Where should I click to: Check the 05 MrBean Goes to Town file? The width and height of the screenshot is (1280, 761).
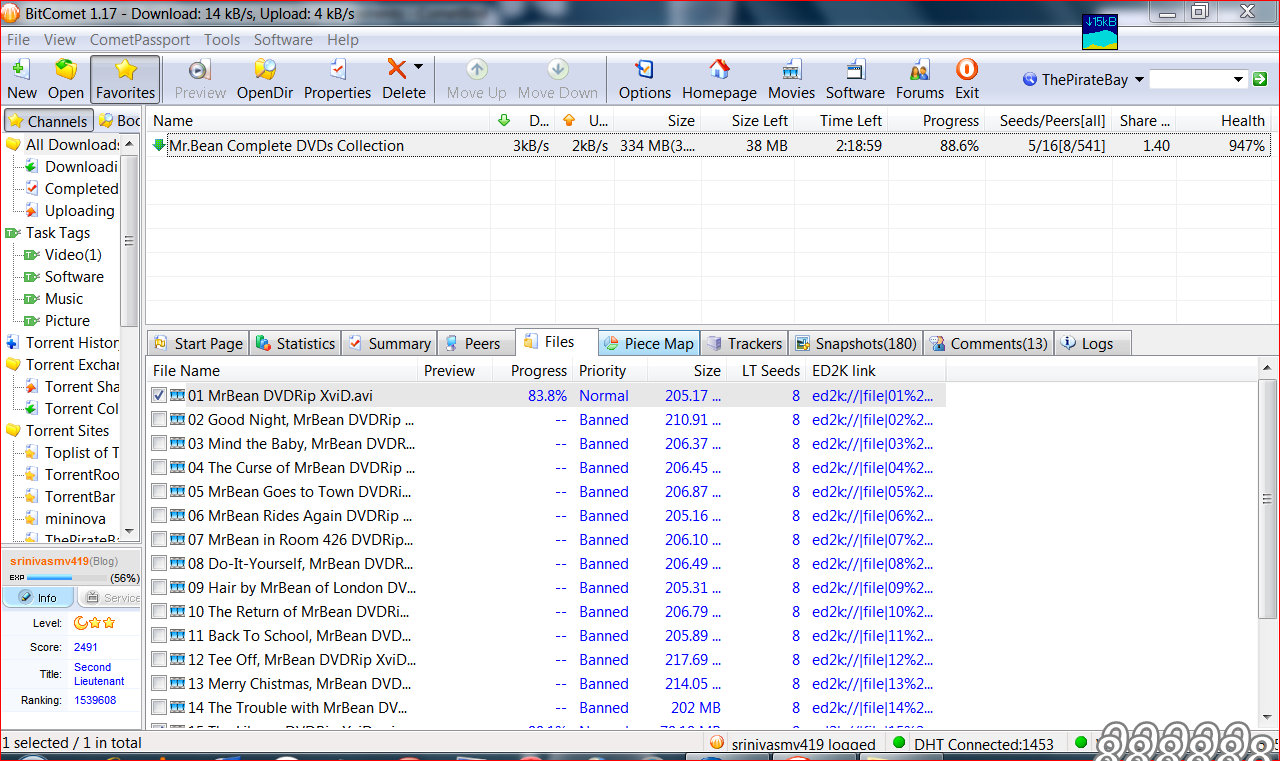coord(159,492)
